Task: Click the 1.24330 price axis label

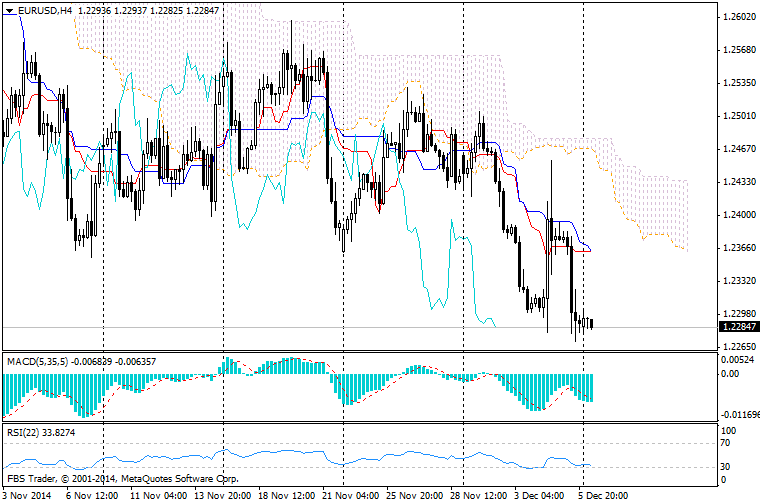Action: [x=739, y=182]
